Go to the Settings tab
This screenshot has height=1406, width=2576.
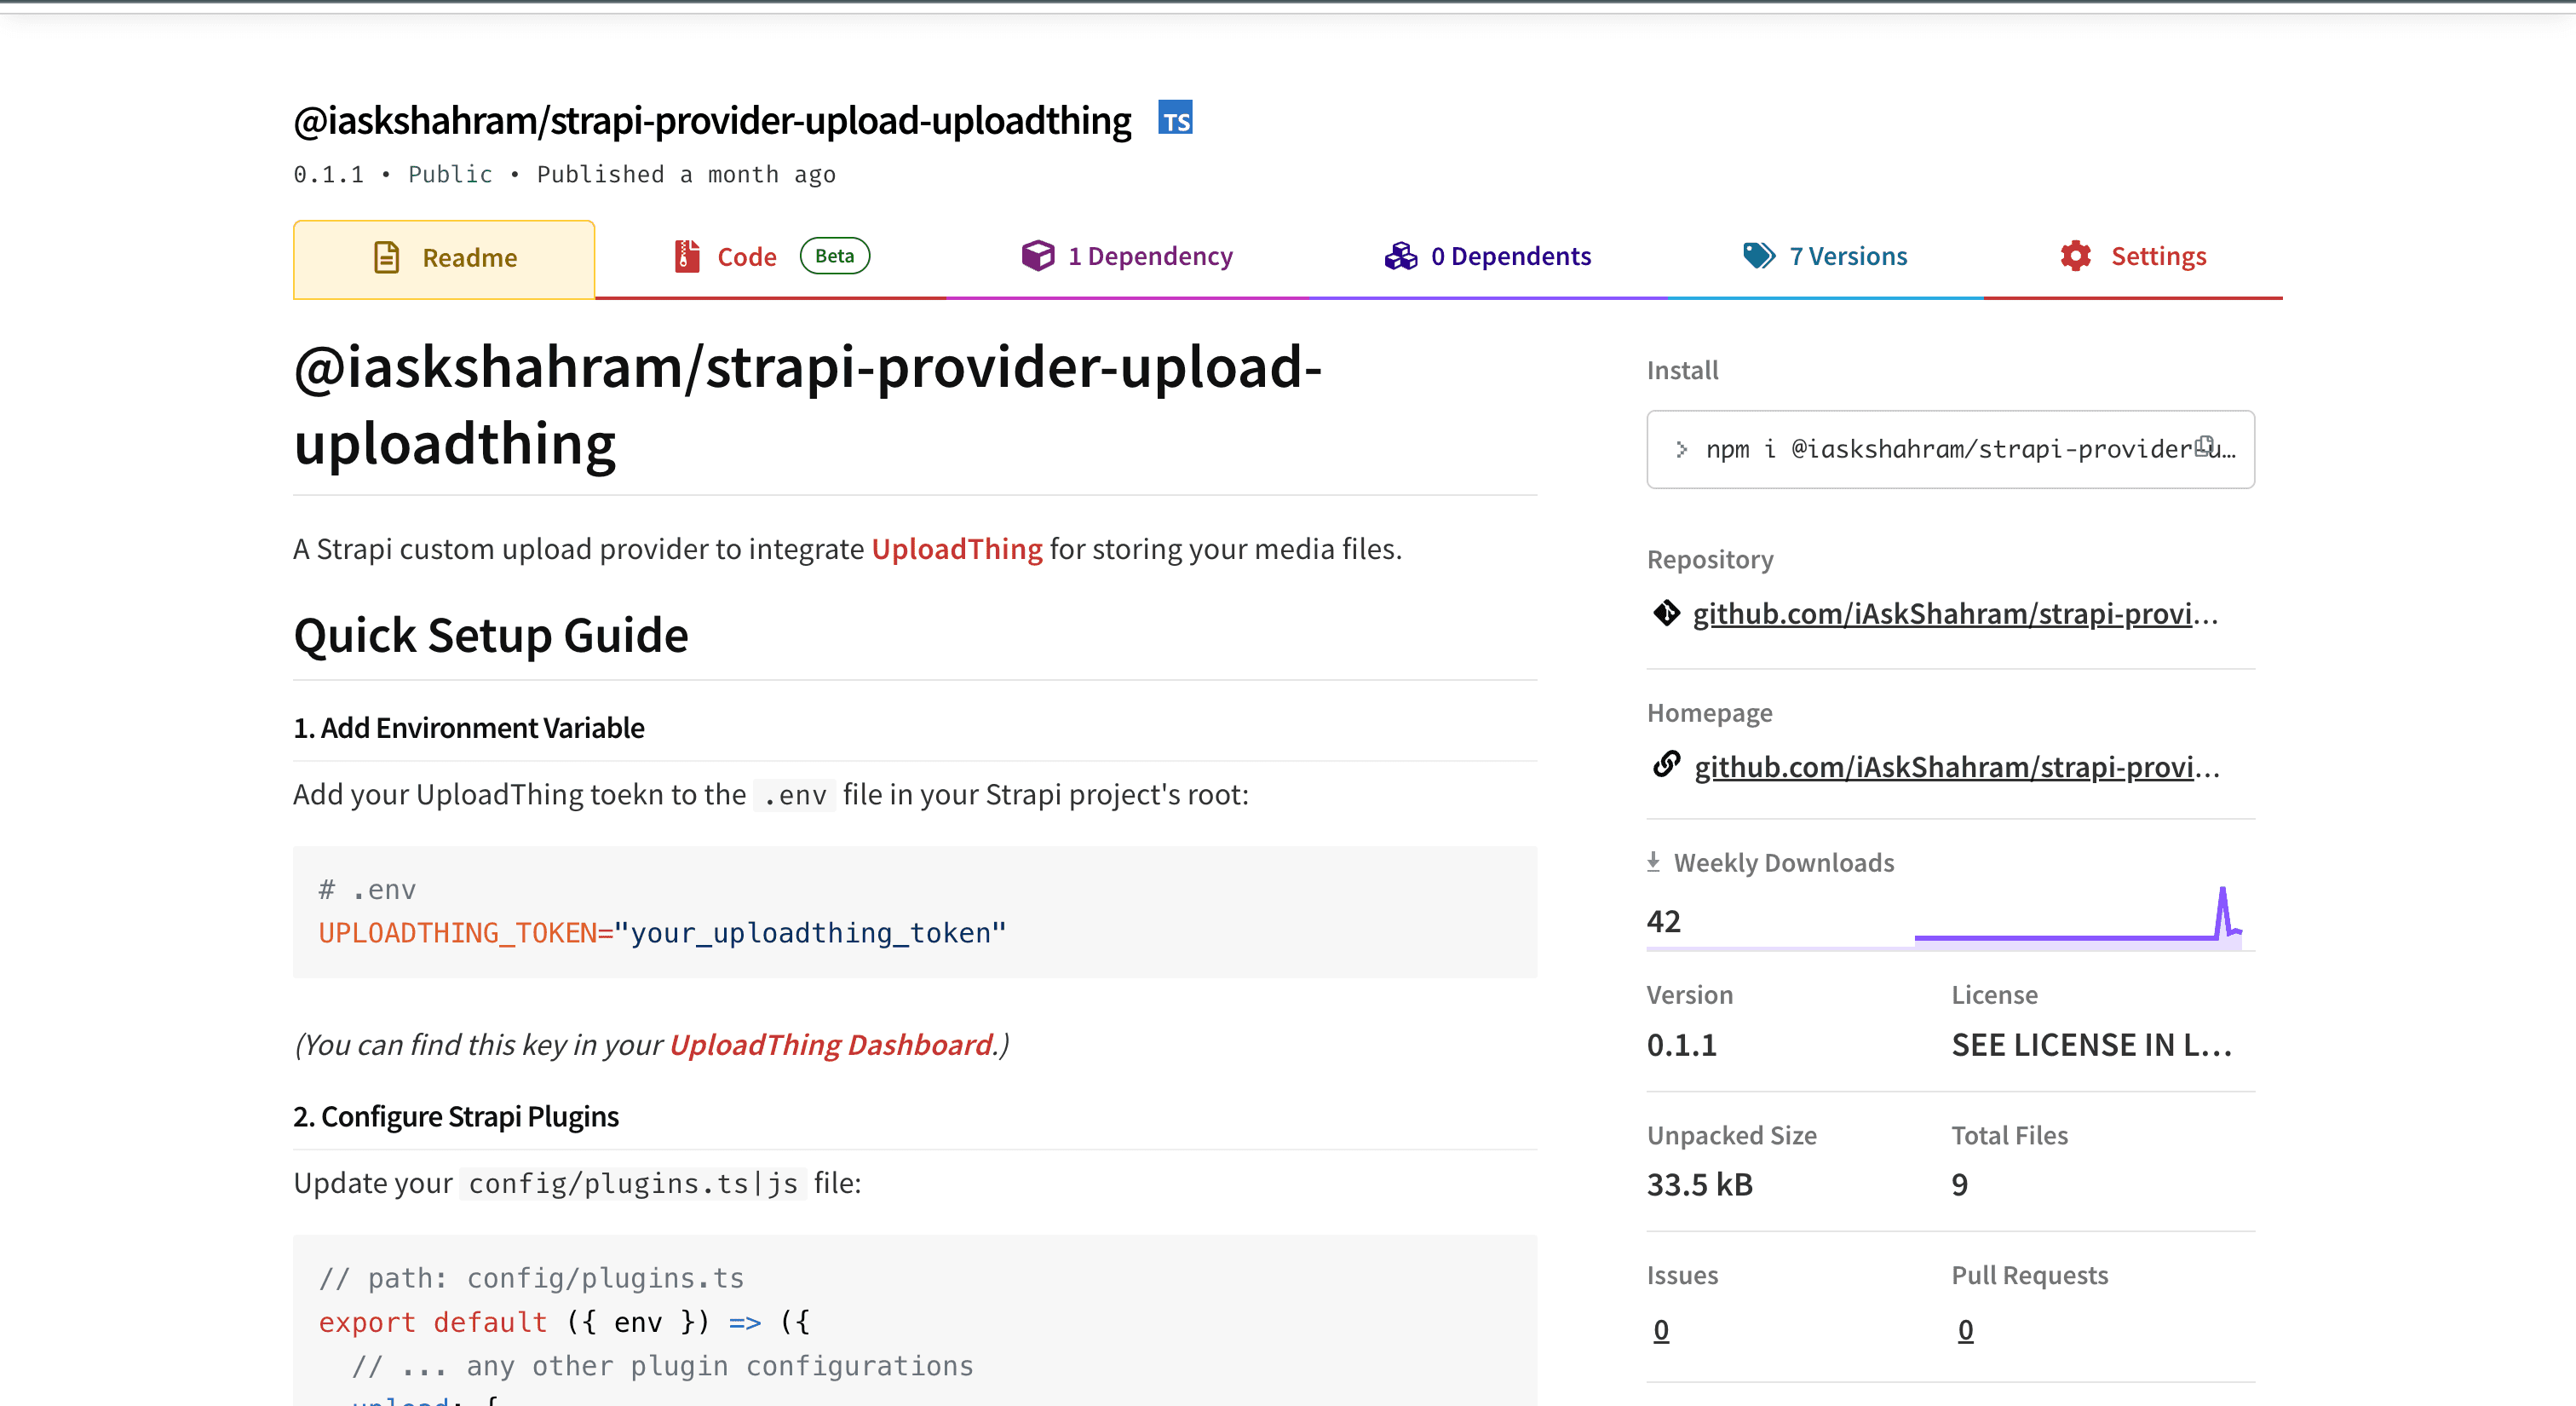click(2133, 257)
